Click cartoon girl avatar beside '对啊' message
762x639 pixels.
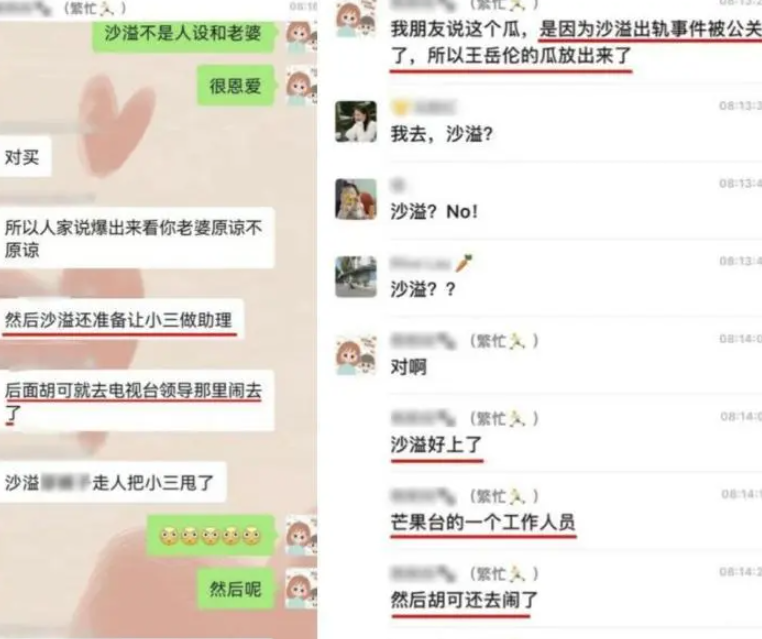pyautogui.click(x=356, y=355)
